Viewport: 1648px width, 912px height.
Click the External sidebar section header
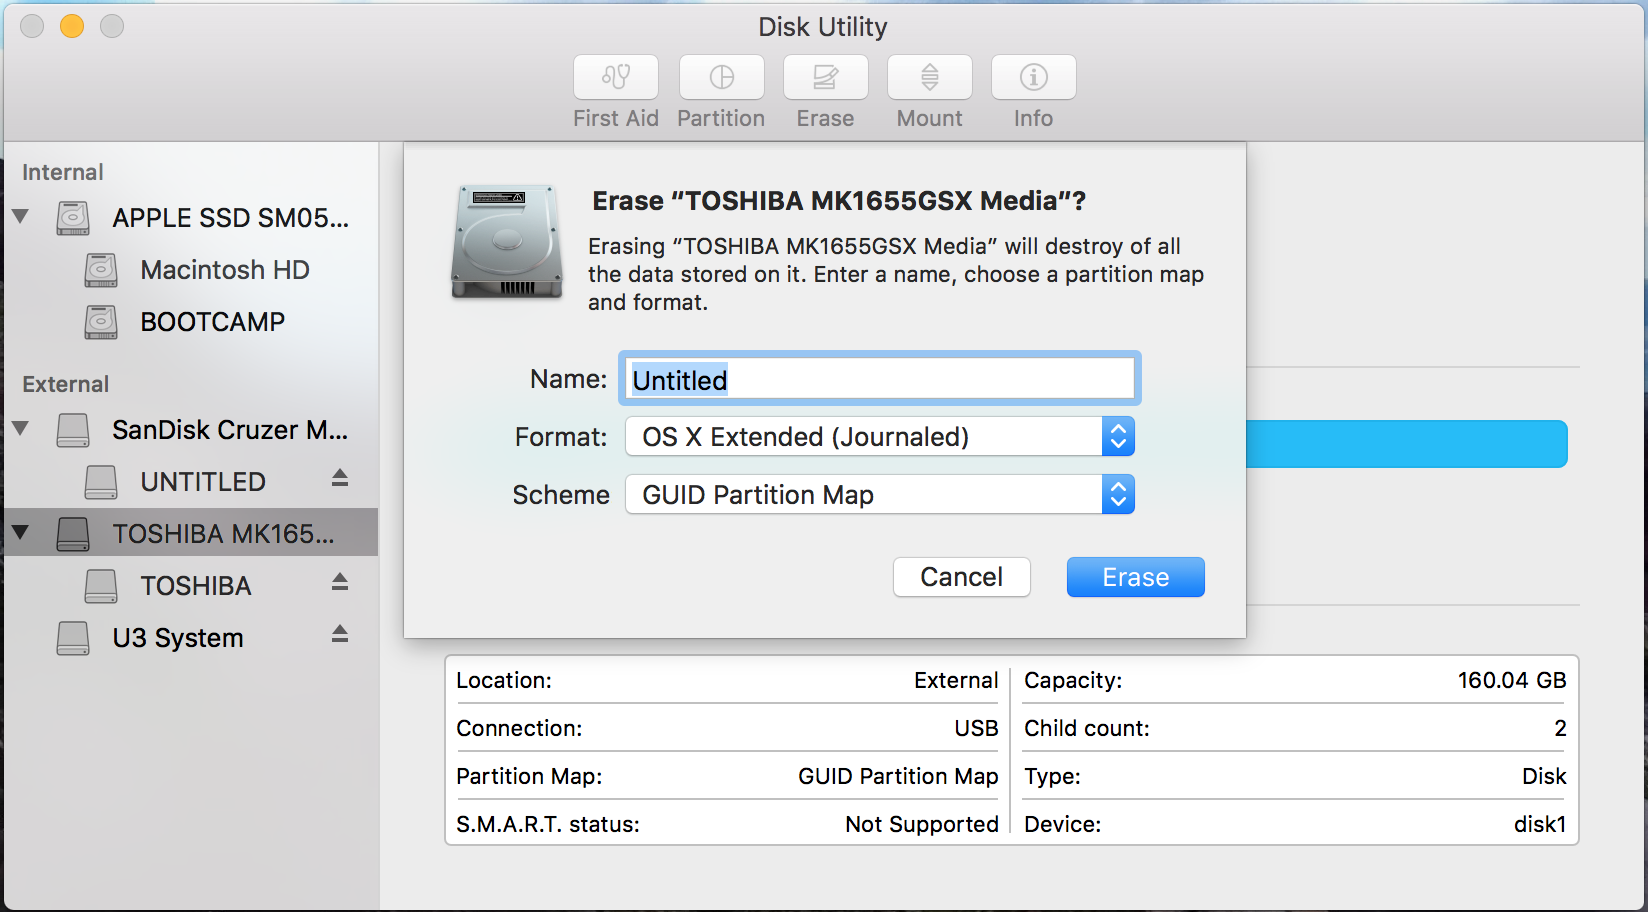pyautogui.click(x=66, y=384)
